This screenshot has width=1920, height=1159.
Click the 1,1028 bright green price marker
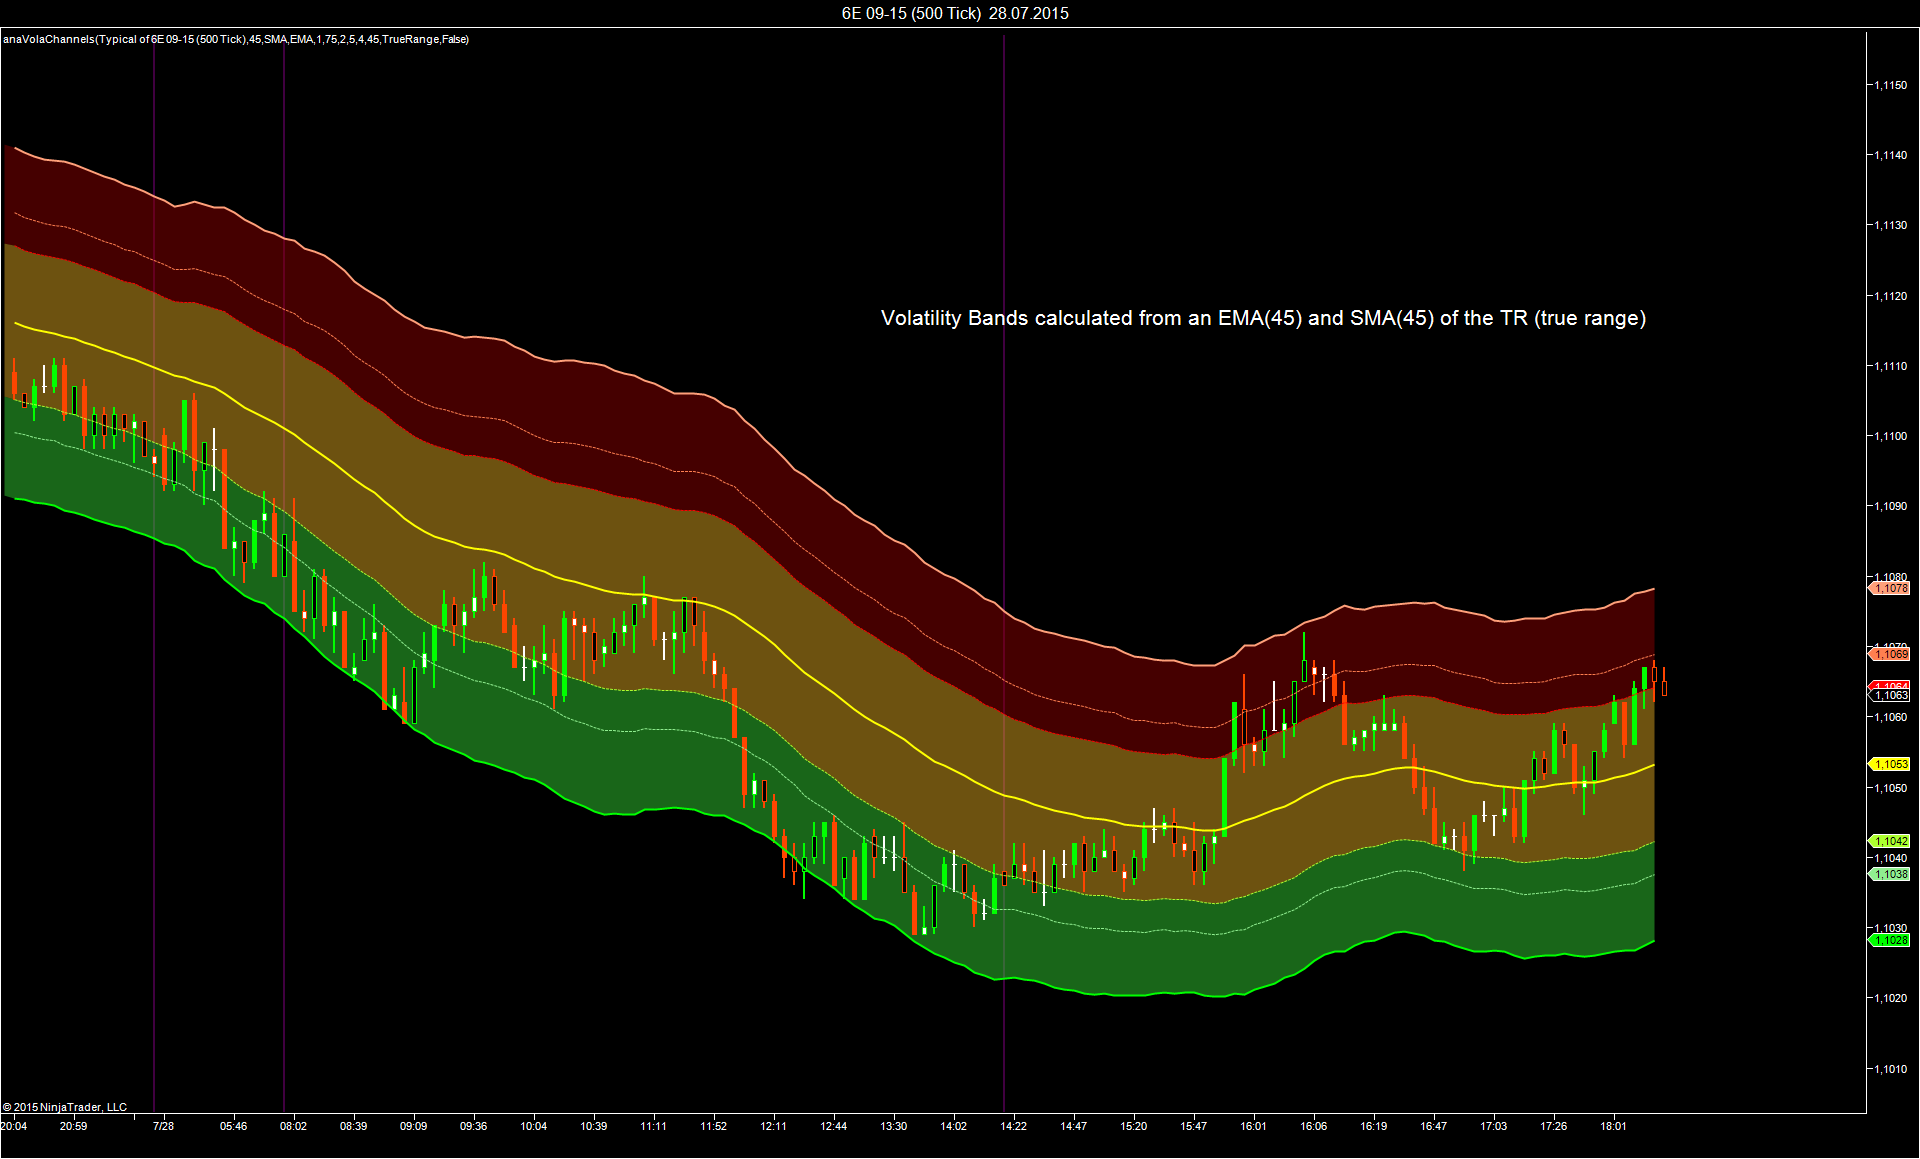pyautogui.click(x=1890, y=940)
